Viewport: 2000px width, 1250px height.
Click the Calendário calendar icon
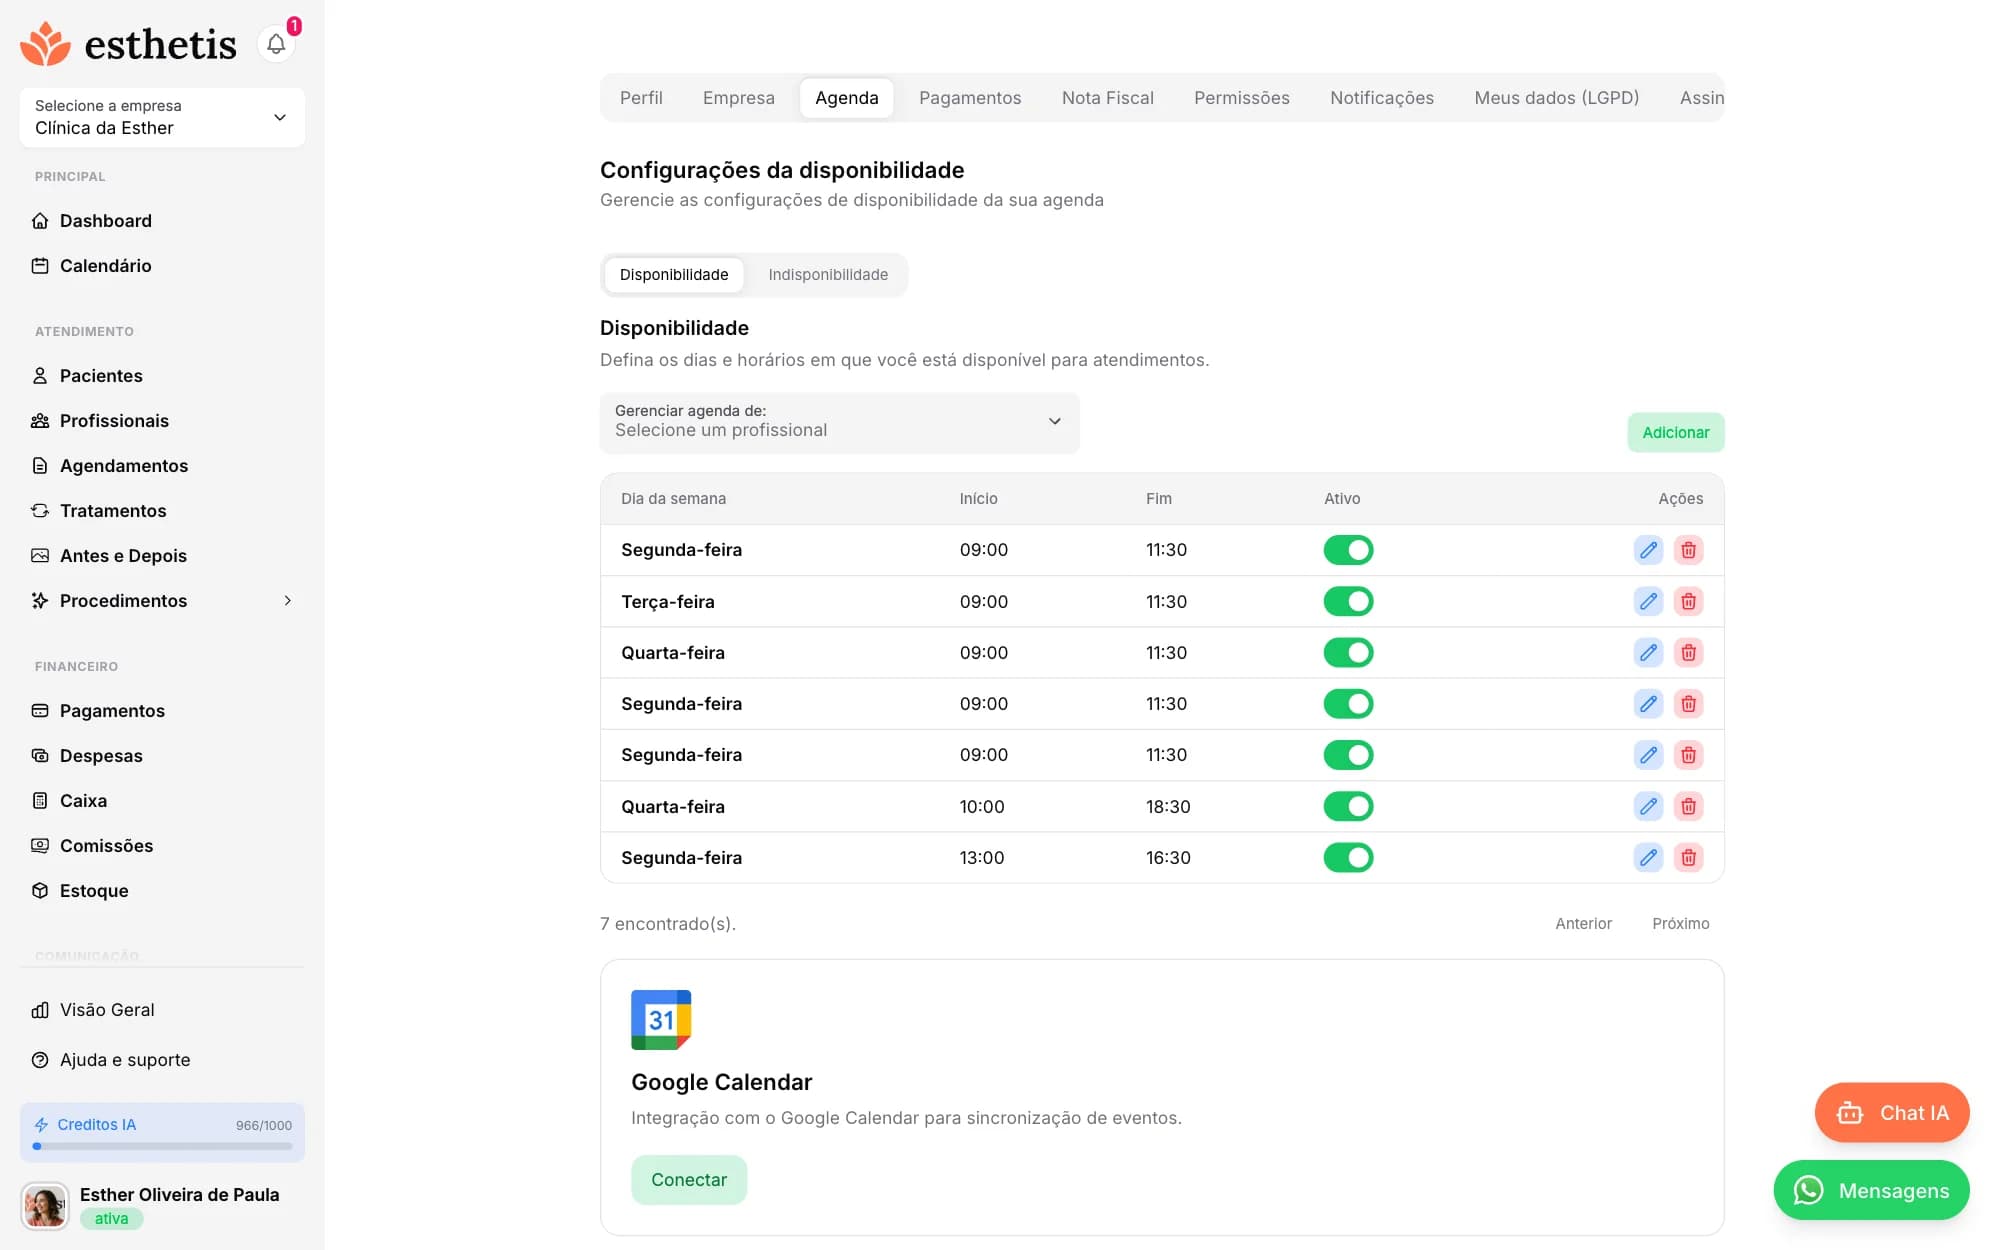click(40, 266)
